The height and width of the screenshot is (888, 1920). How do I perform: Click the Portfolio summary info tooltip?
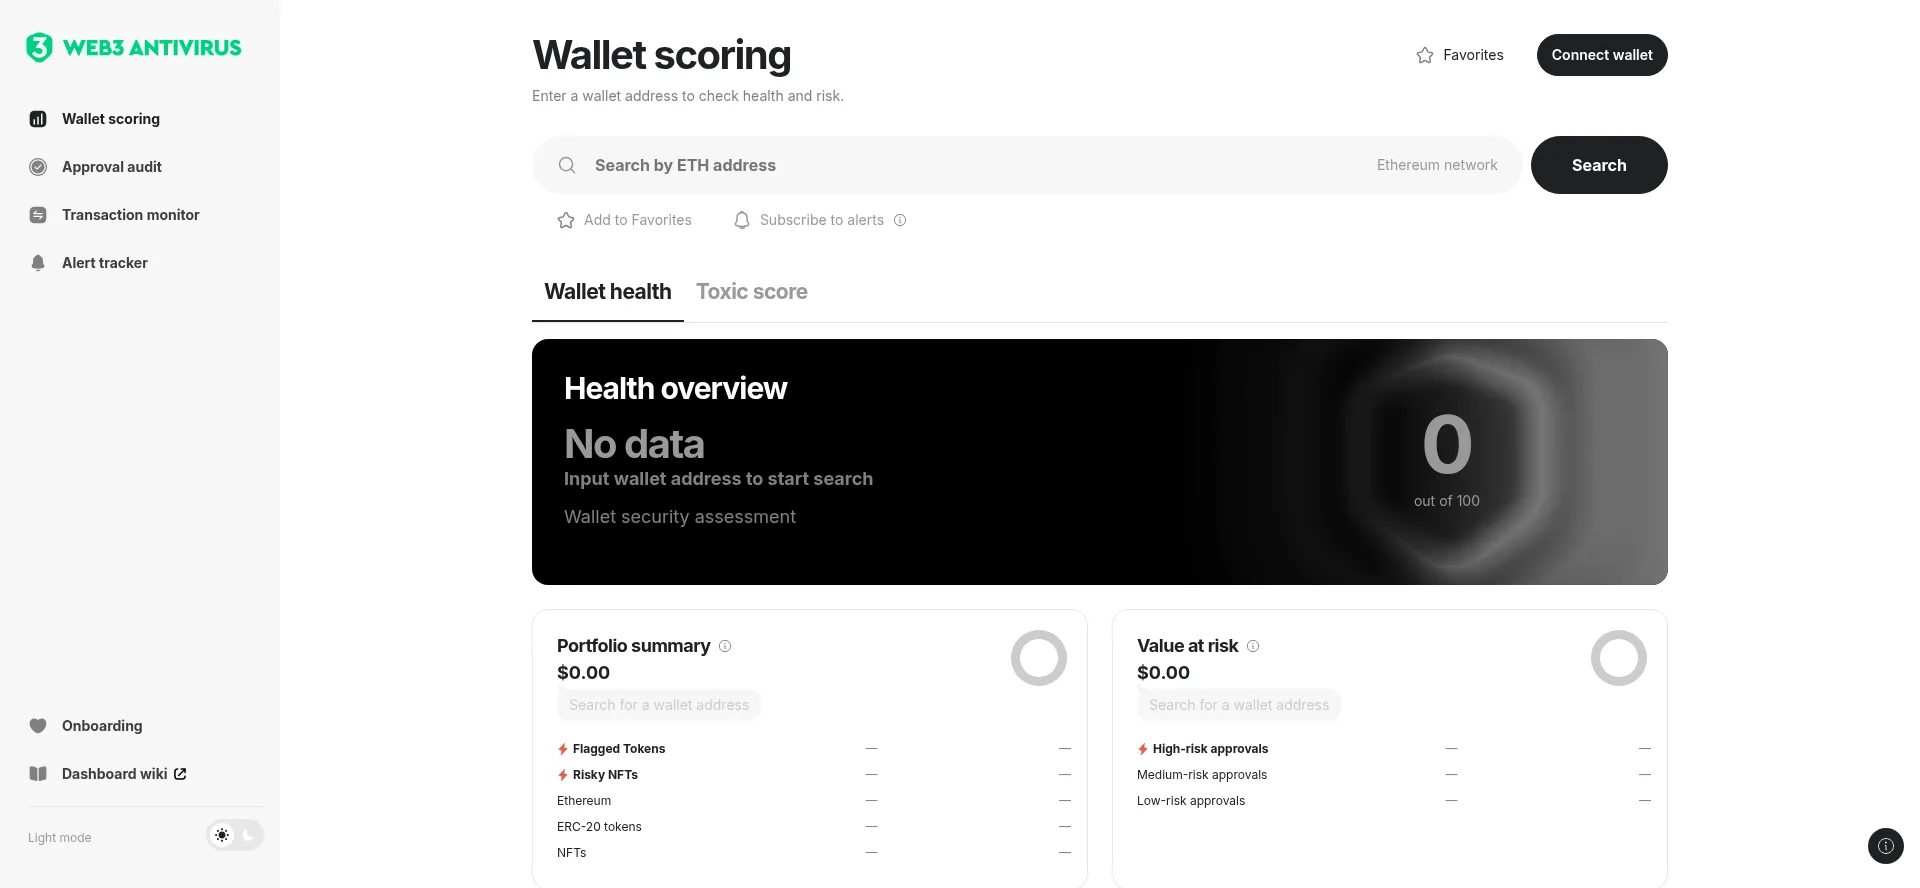(x=725, y=646)
